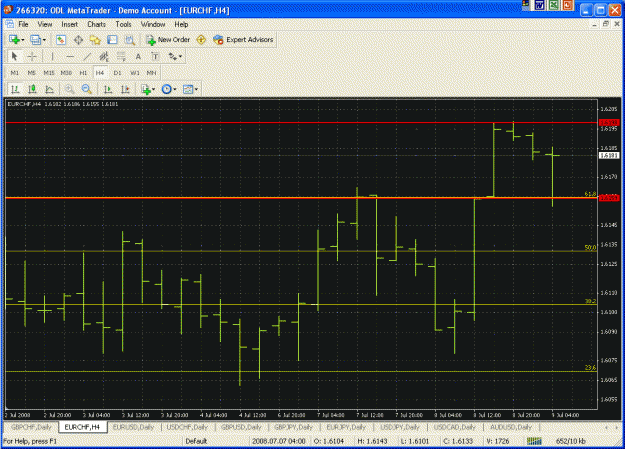Switch timeframe to M30

coord(66,73)
